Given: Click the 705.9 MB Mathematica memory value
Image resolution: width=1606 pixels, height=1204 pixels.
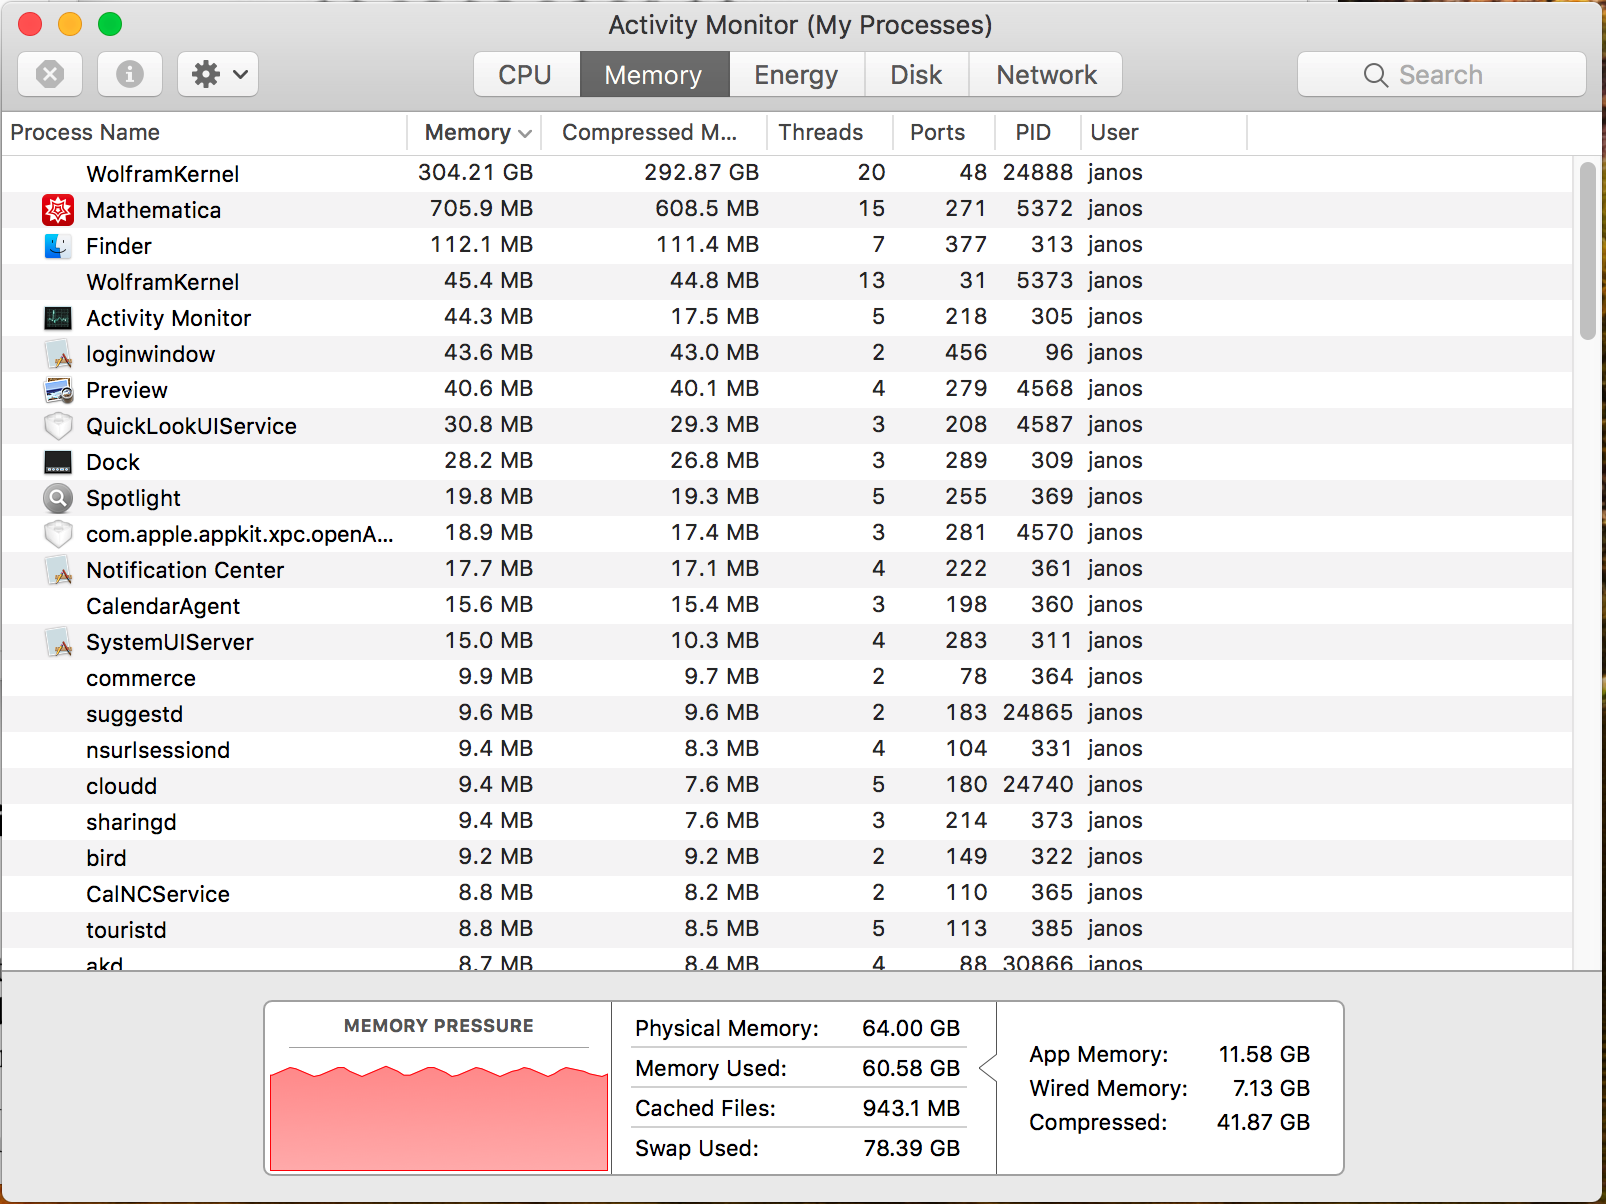Looking at the screenshot, I should pyautogui.click(x=481, y=208).
